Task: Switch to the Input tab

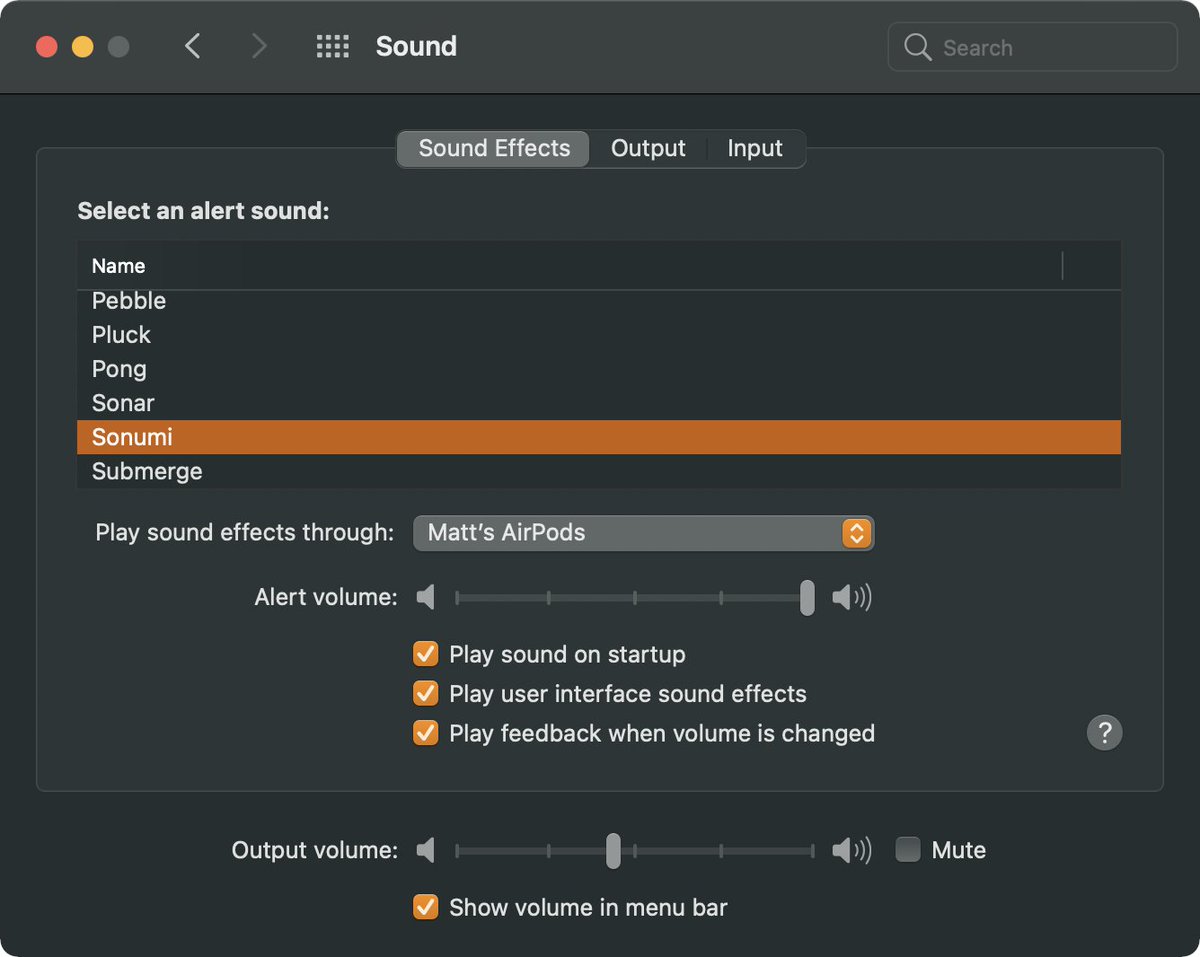Action: coord(755,149)
